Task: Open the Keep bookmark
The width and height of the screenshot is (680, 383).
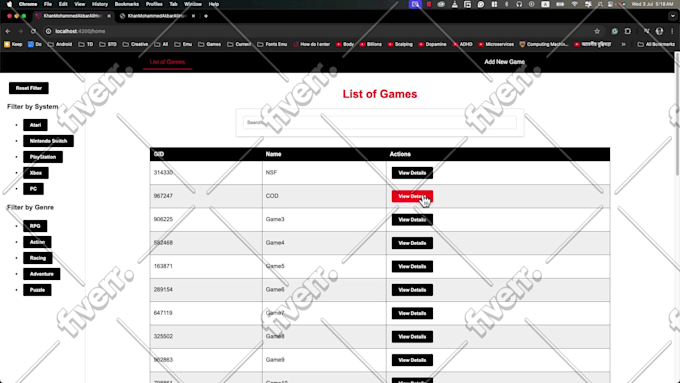Action: tap(13, 44)
